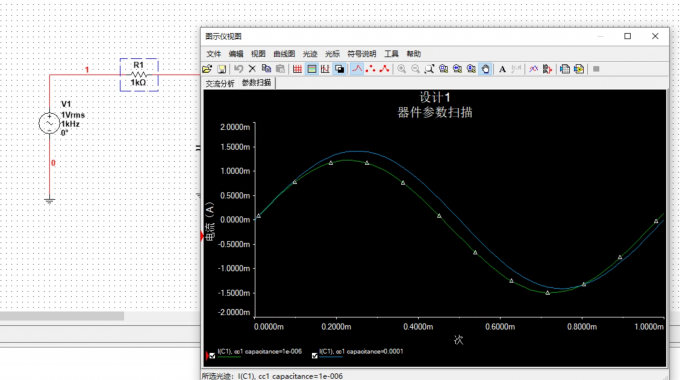Toggle the legend display icon

(x=311, y=69)
